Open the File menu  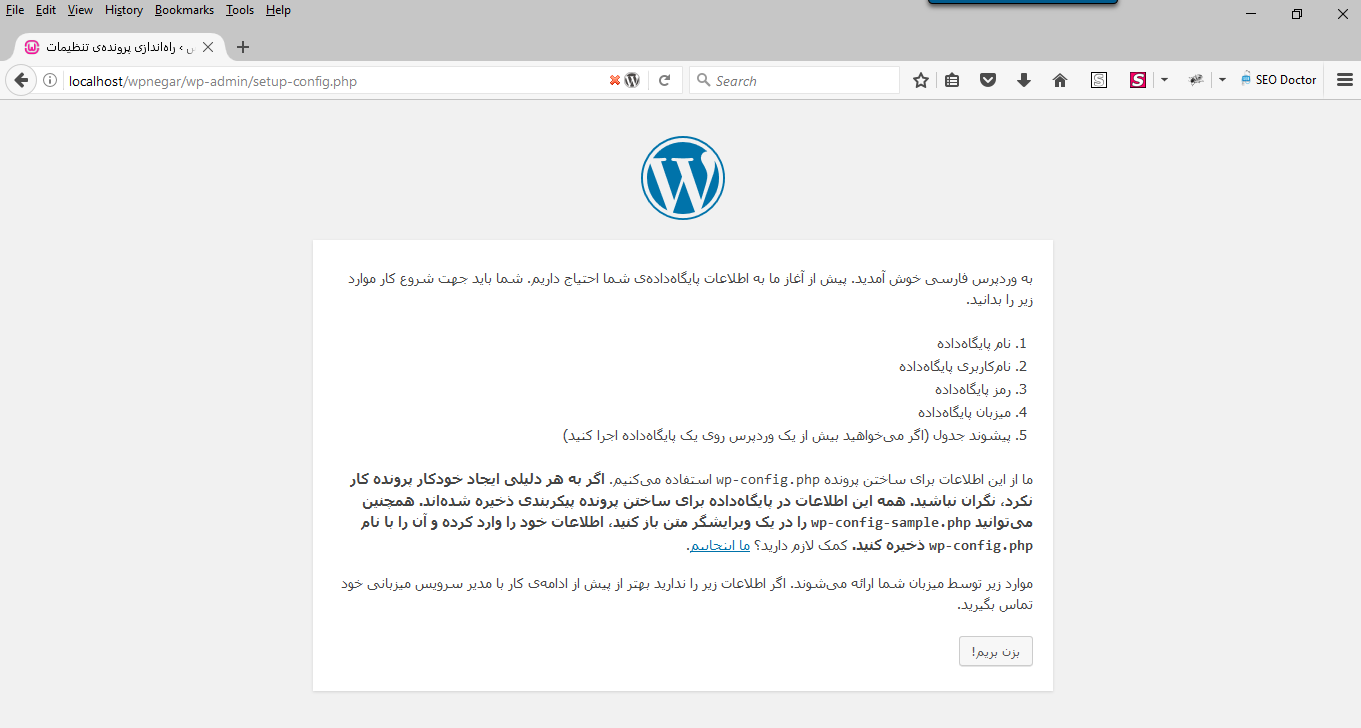(x=15, y=10)
